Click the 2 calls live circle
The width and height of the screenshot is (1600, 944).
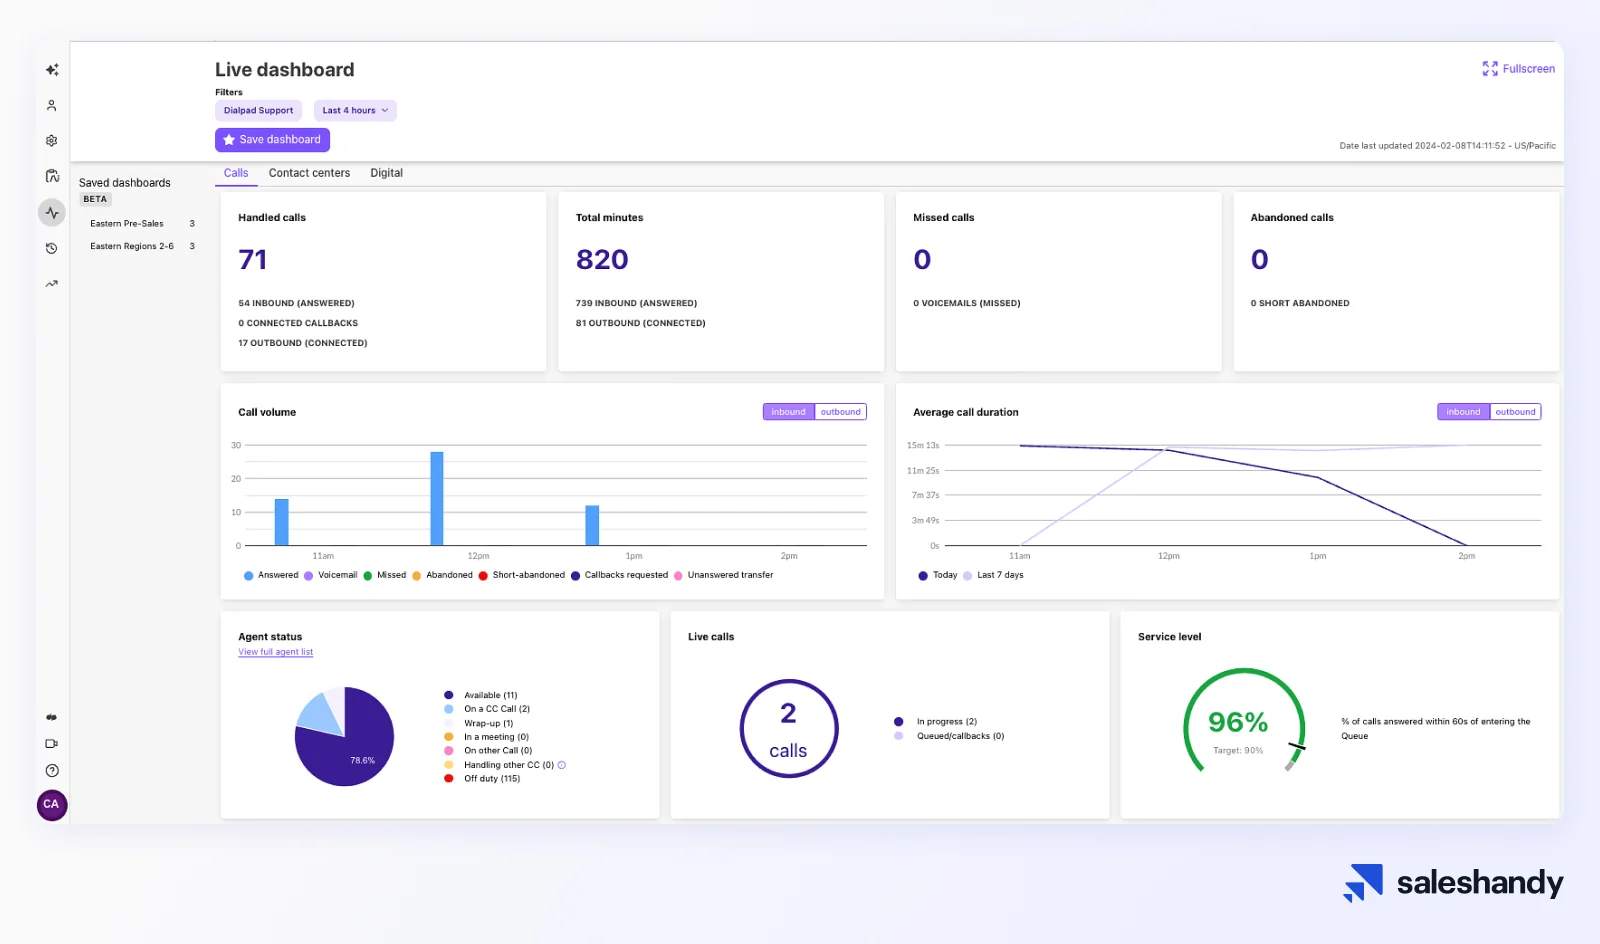point(789,729)
